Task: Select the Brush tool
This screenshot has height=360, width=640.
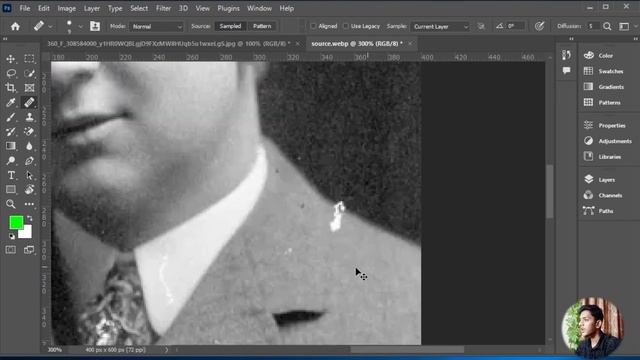Action: tap(11, 117)
